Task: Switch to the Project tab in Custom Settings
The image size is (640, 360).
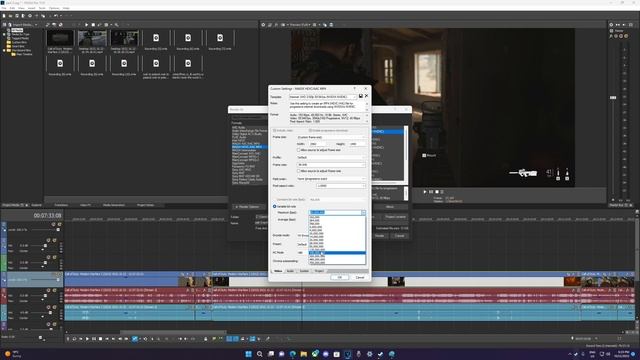Action: click(319, 271)
